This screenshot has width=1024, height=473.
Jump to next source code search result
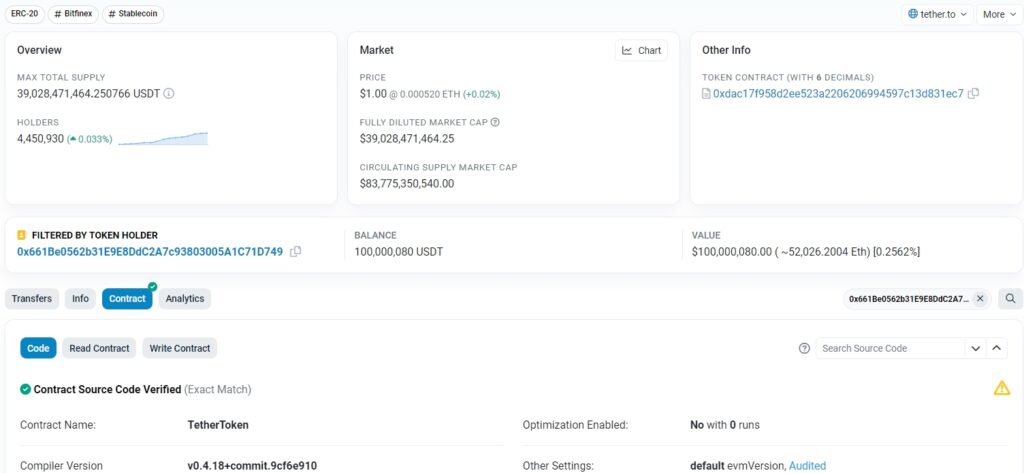tap(976, 348)
